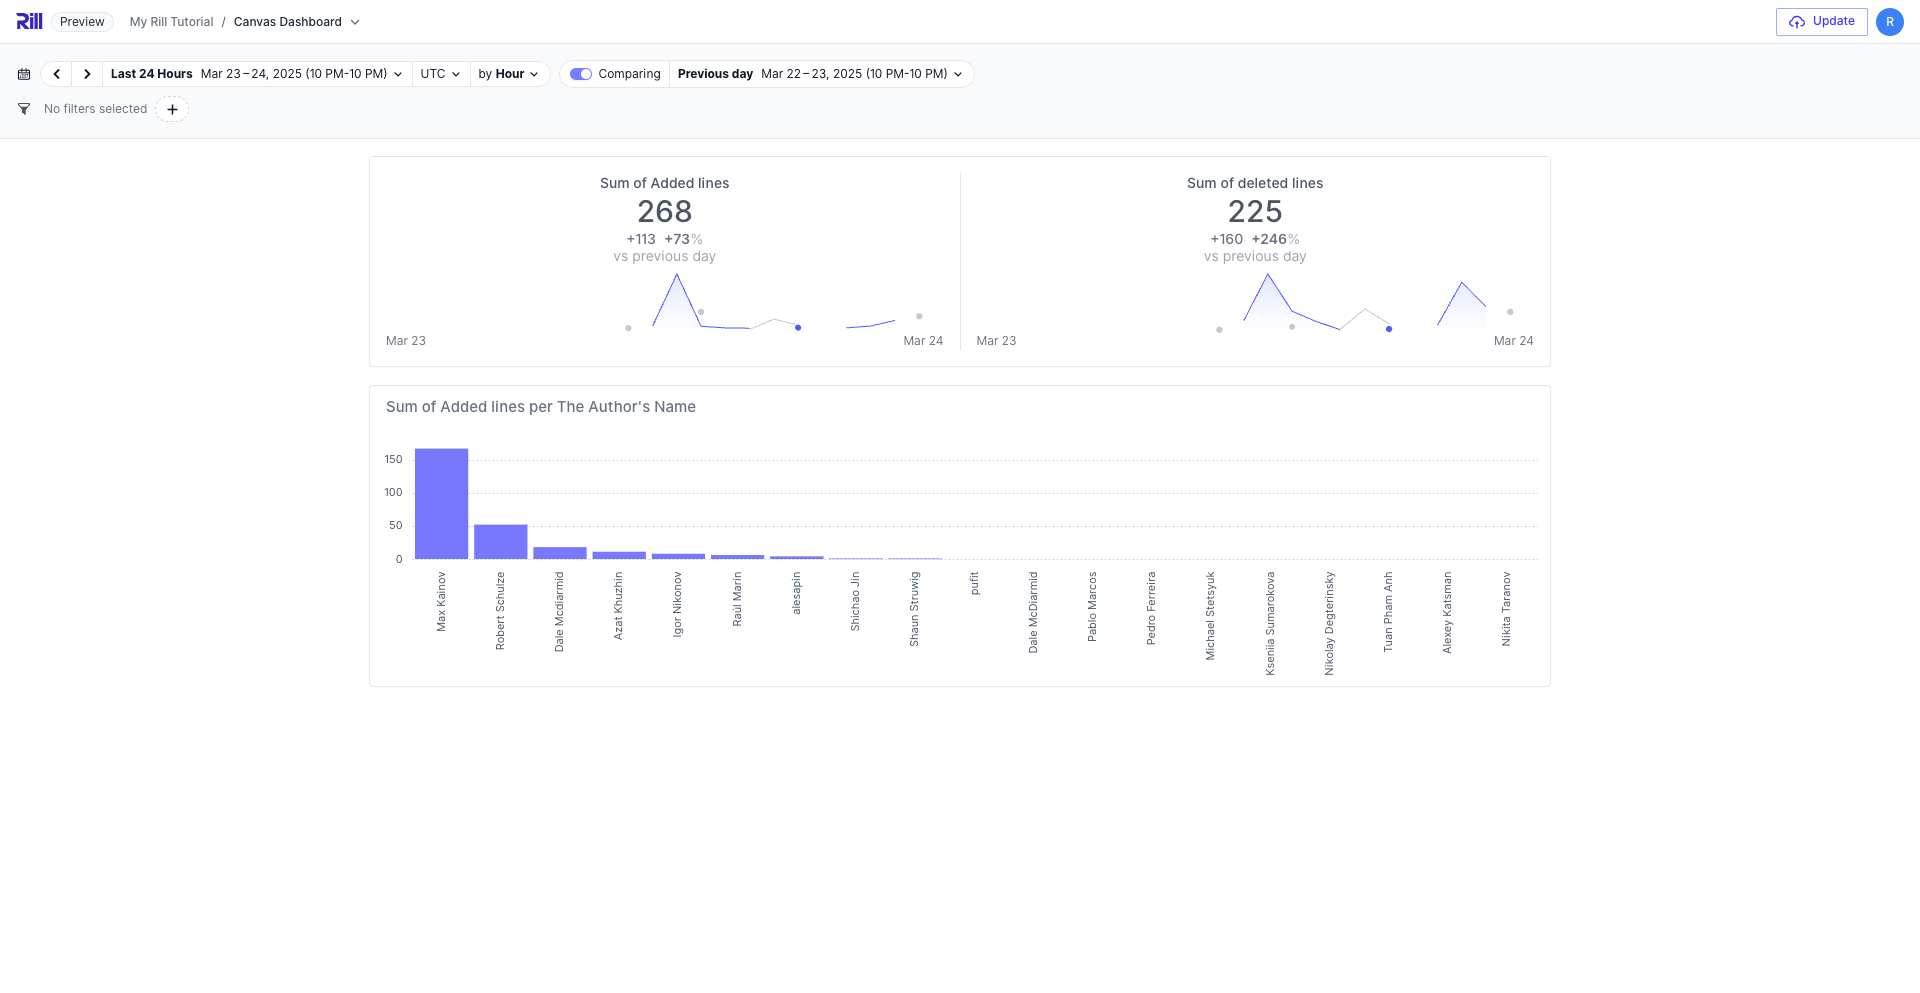
Task: Click the No filters selected text
Action: (x=95, y=109)
